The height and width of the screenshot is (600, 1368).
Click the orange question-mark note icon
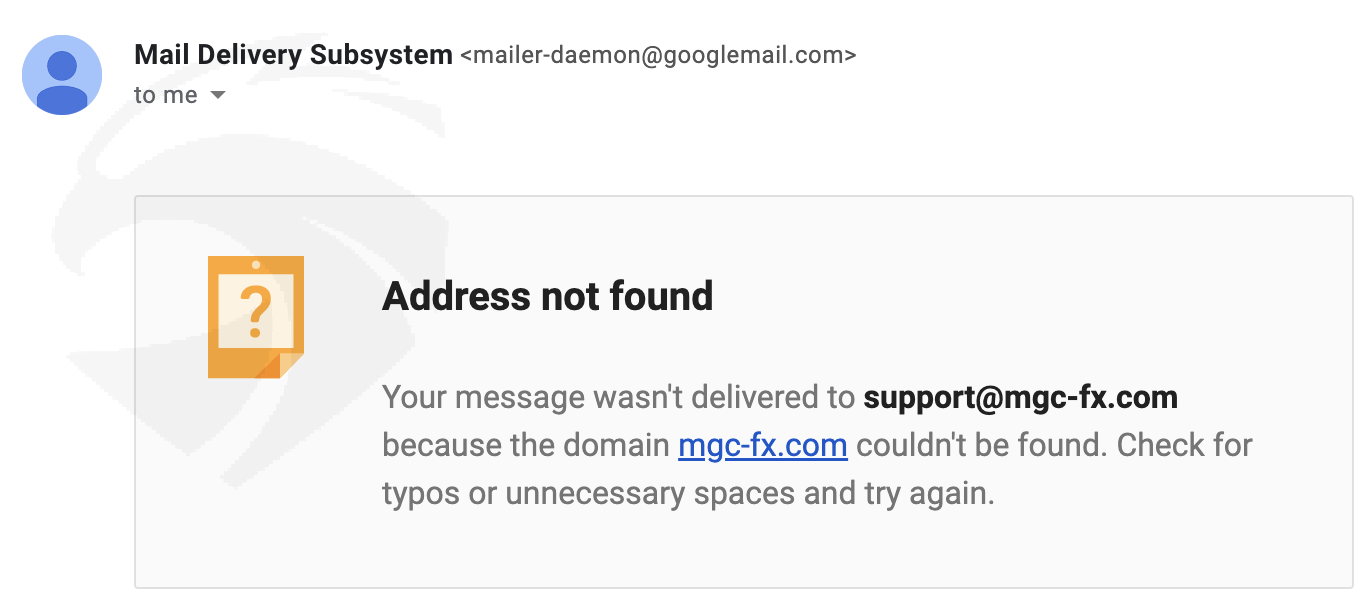click(x=255, y=316)
